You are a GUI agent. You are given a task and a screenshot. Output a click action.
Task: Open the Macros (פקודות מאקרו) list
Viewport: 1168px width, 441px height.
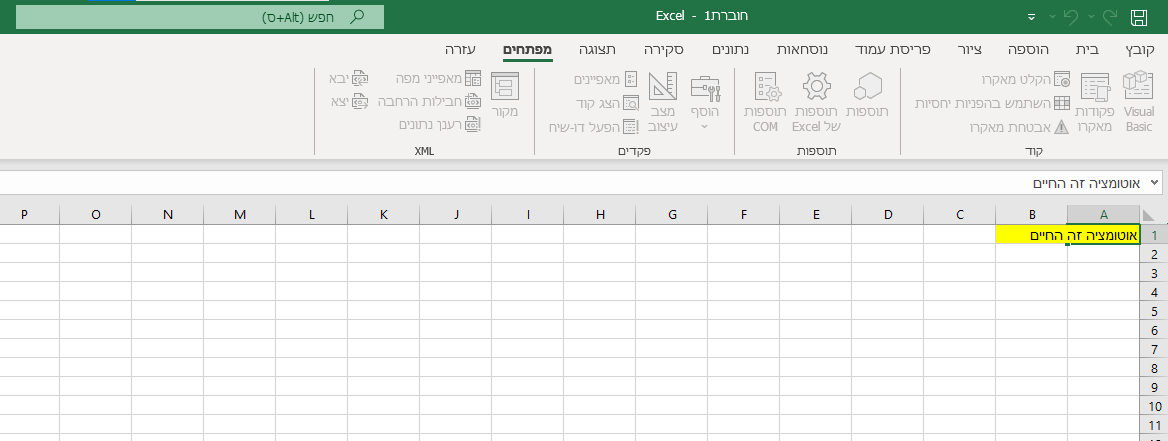(1094, 102)
